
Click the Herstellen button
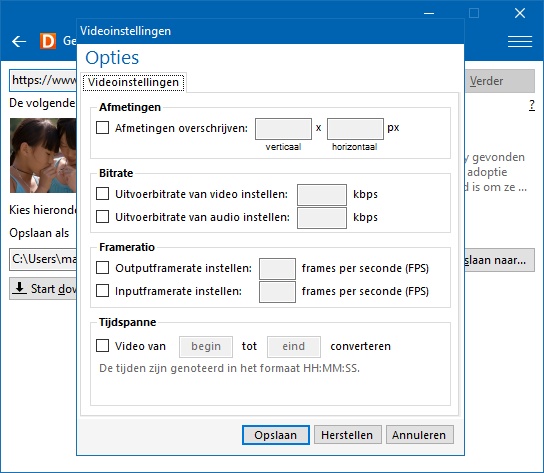point(347,435)
